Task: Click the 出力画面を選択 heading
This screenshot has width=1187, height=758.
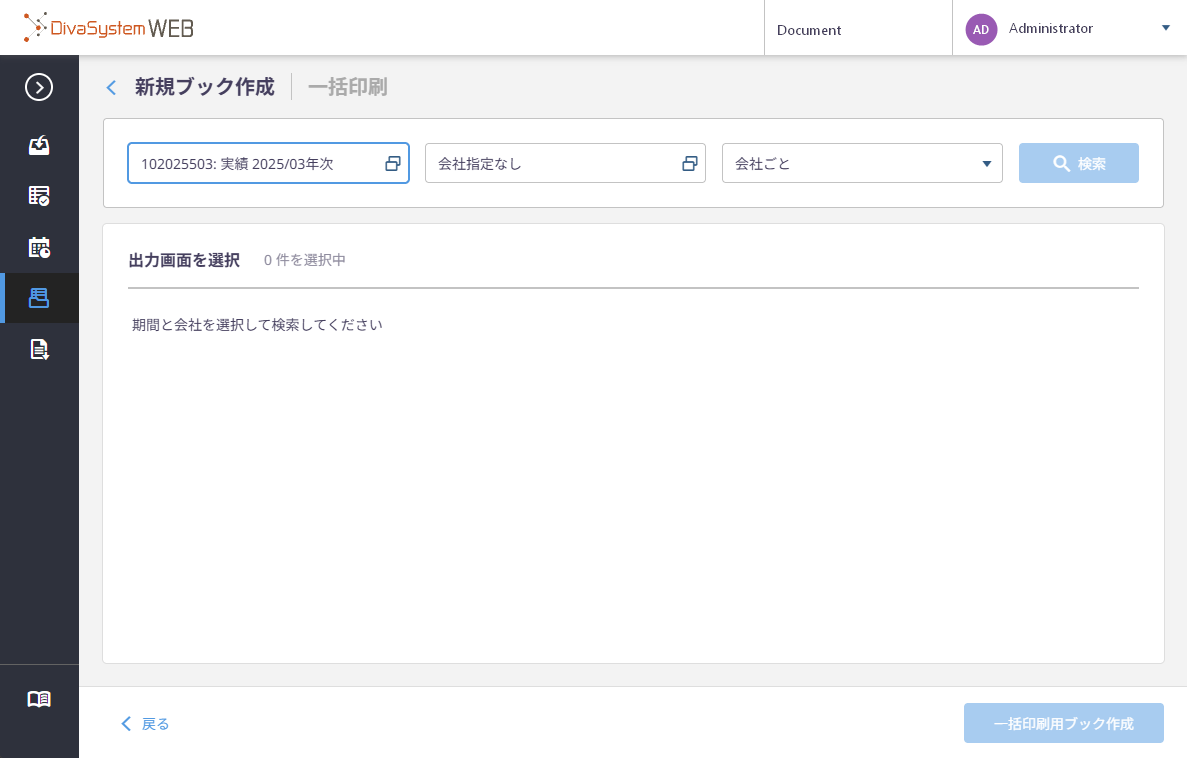Action: click(x=184, y=260)
